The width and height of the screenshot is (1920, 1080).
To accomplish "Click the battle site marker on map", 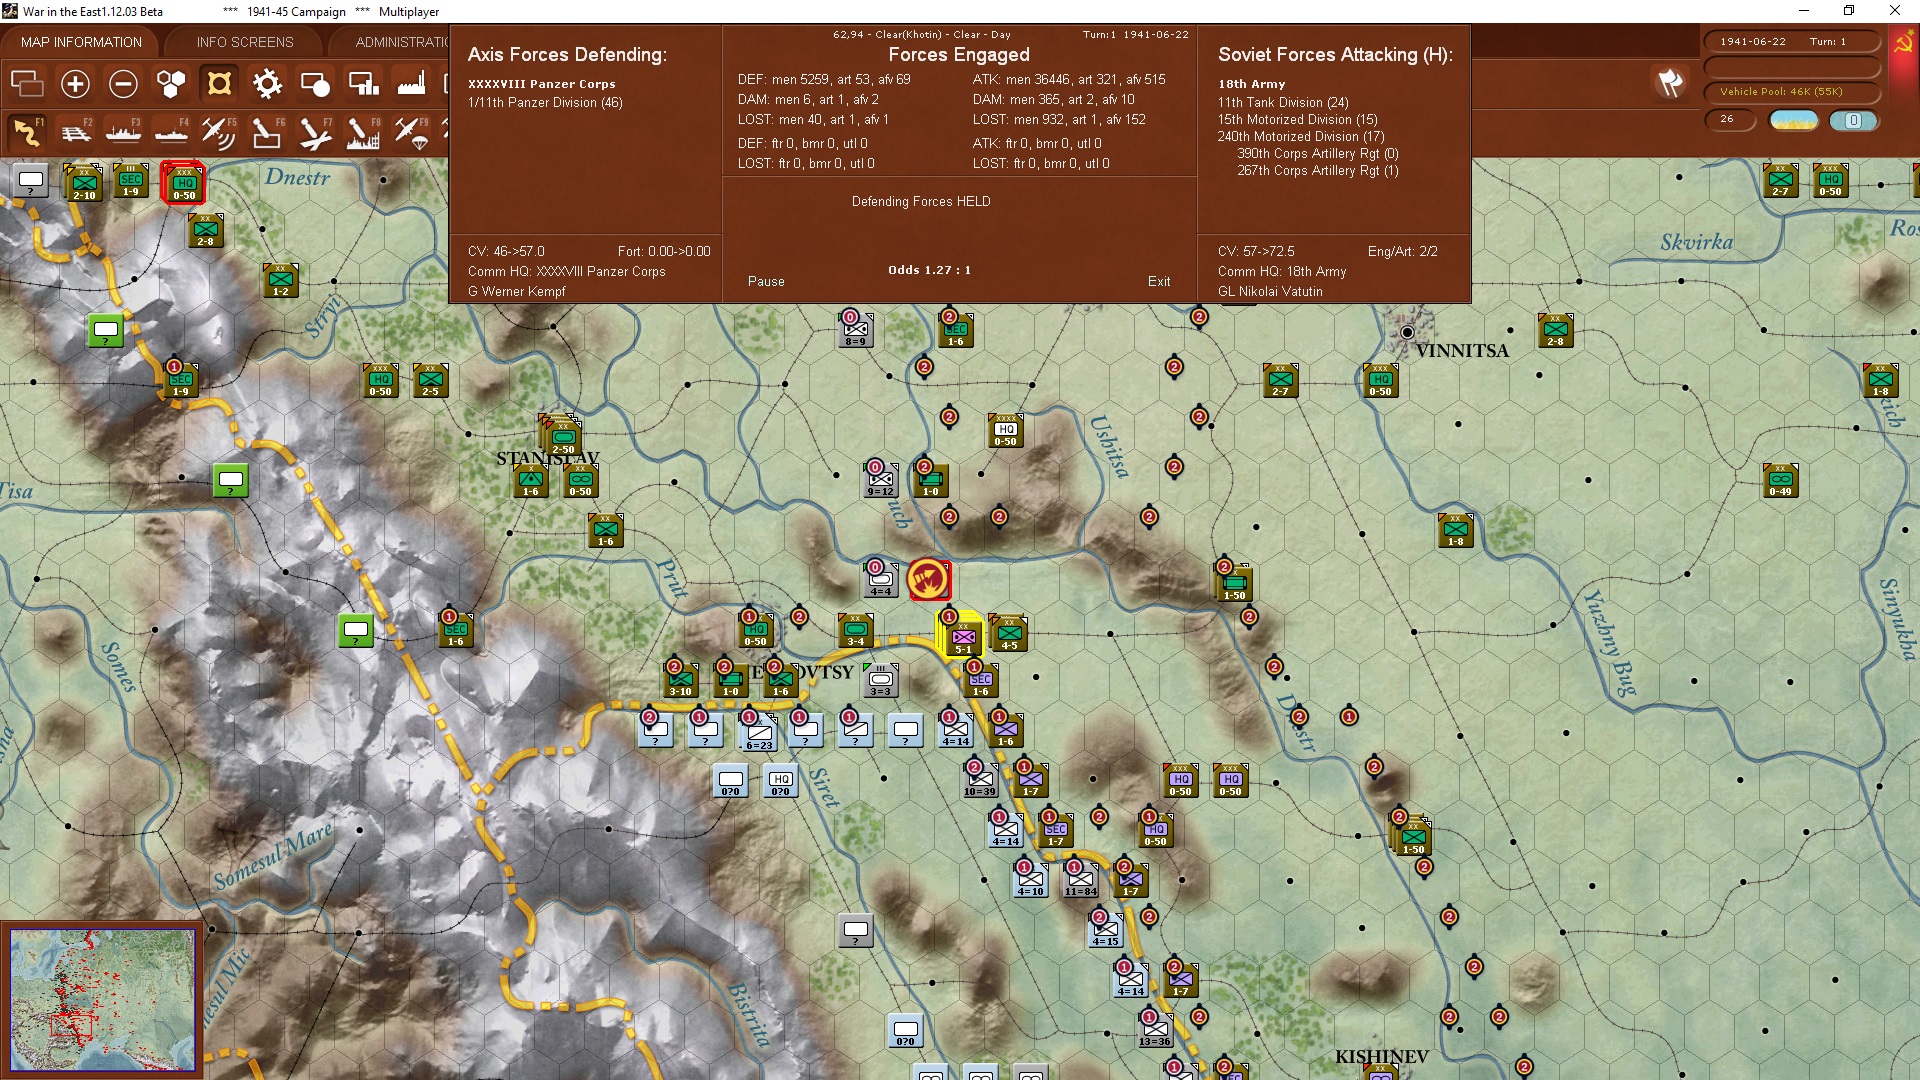I will click(929, 580).
